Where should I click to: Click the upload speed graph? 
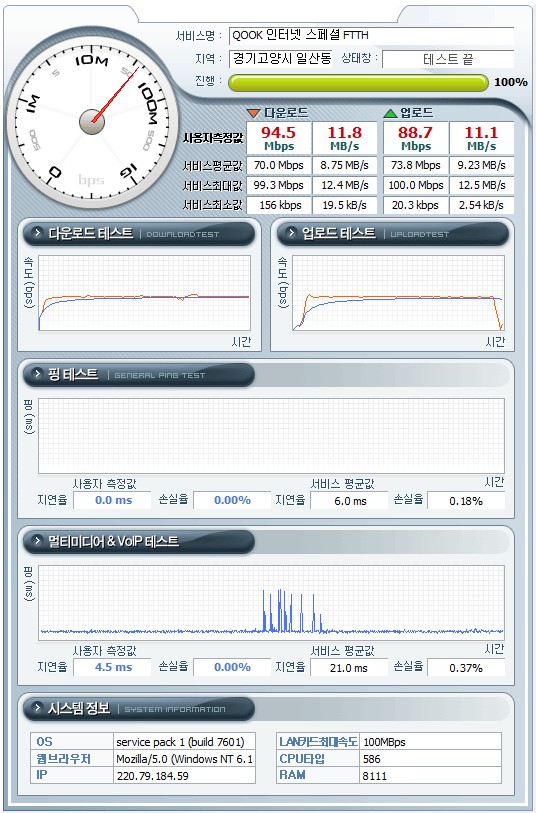click(398, 293)
